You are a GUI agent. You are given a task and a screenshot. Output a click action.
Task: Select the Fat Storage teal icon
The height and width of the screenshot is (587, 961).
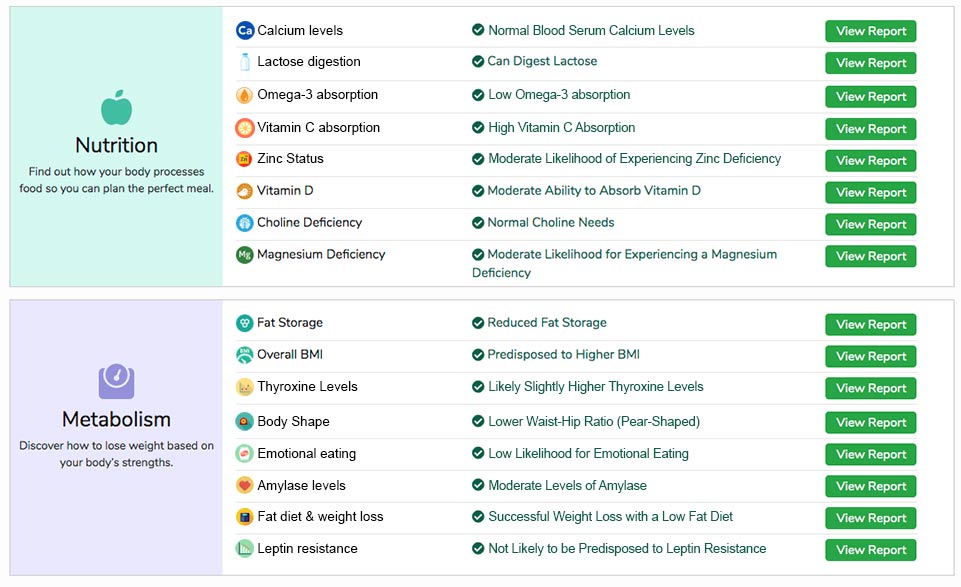point(245,323)
